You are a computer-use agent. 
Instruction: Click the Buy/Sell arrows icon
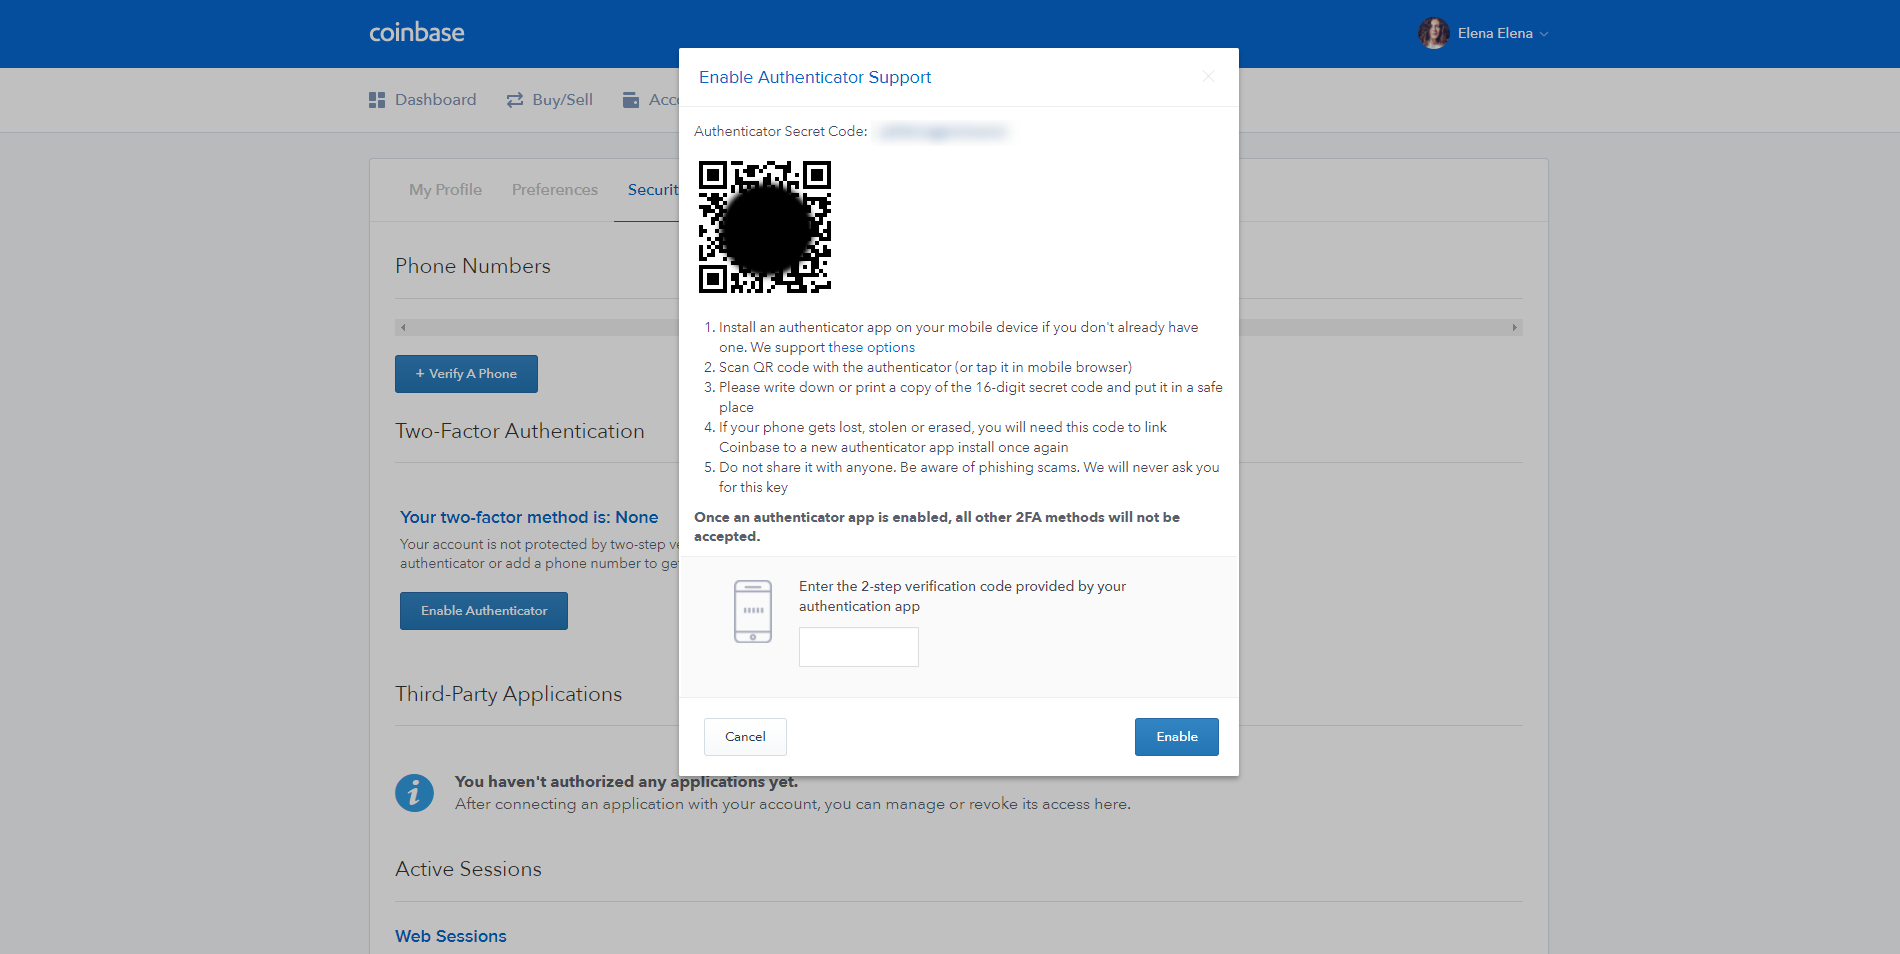[515, 100]
